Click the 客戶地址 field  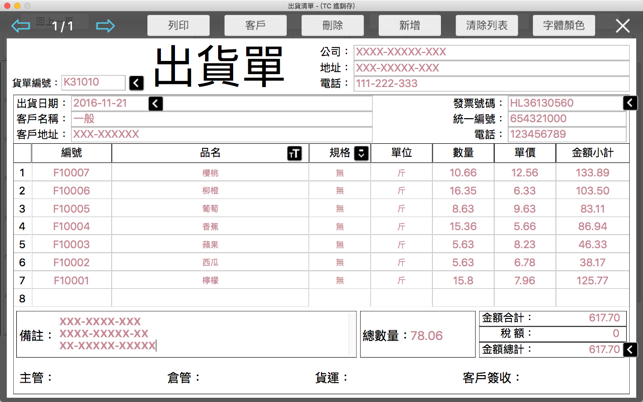click(222, 134)
